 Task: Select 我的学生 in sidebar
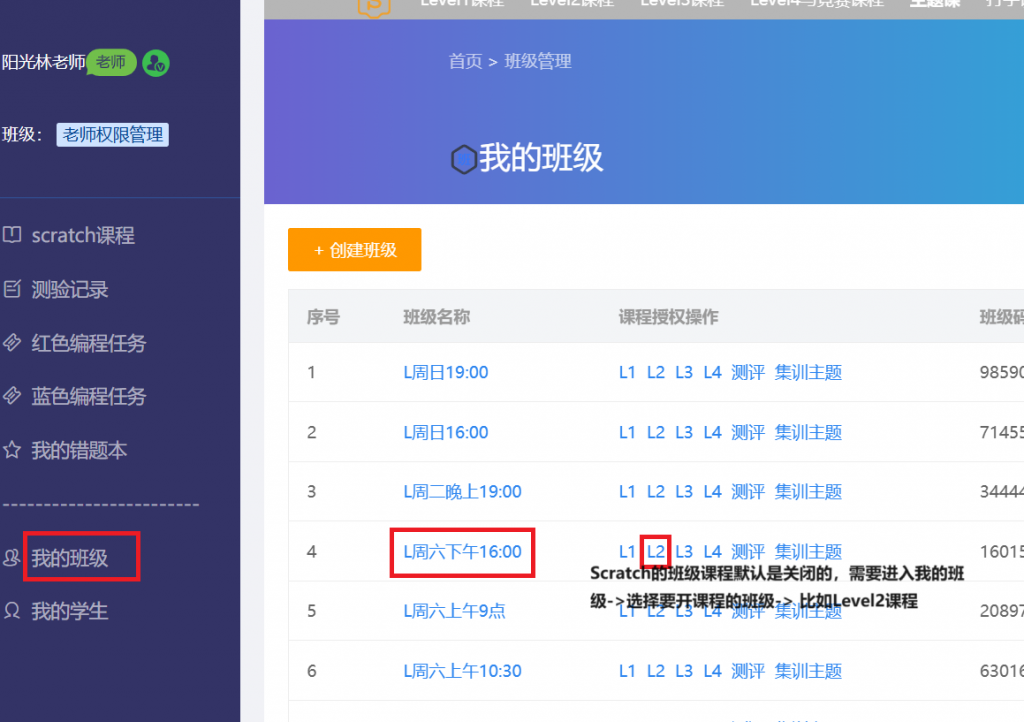point(70,611)
